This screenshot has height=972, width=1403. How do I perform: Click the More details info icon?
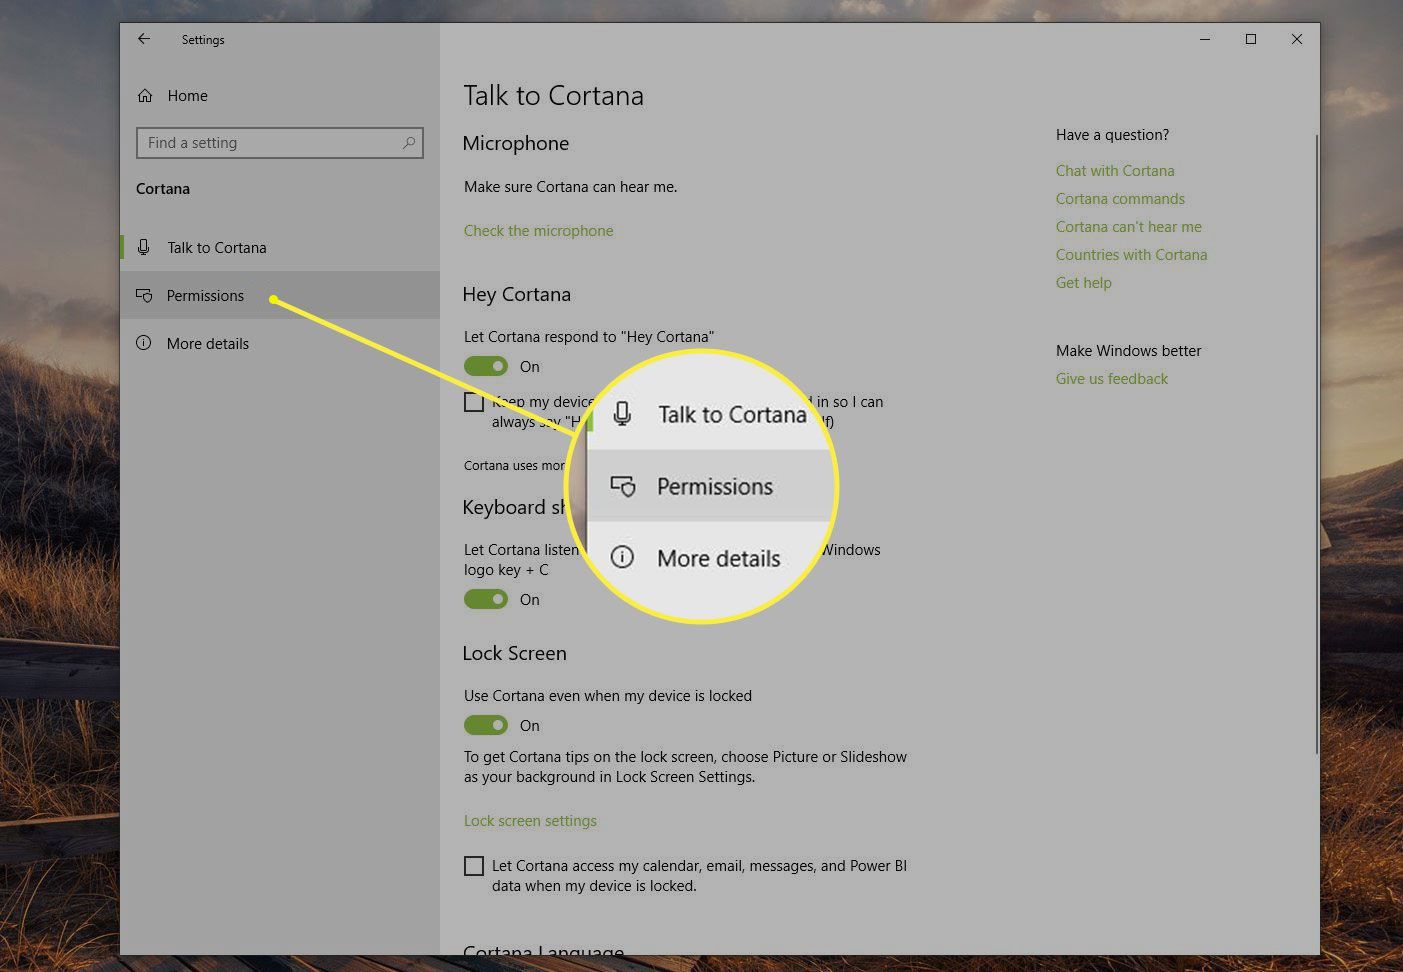144,343
